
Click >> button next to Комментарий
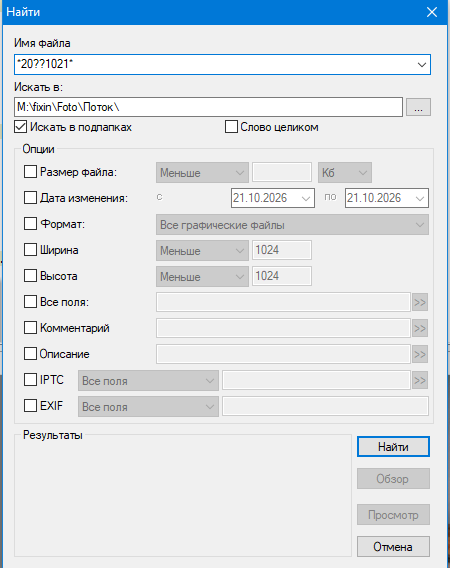(x=420, y=328)
